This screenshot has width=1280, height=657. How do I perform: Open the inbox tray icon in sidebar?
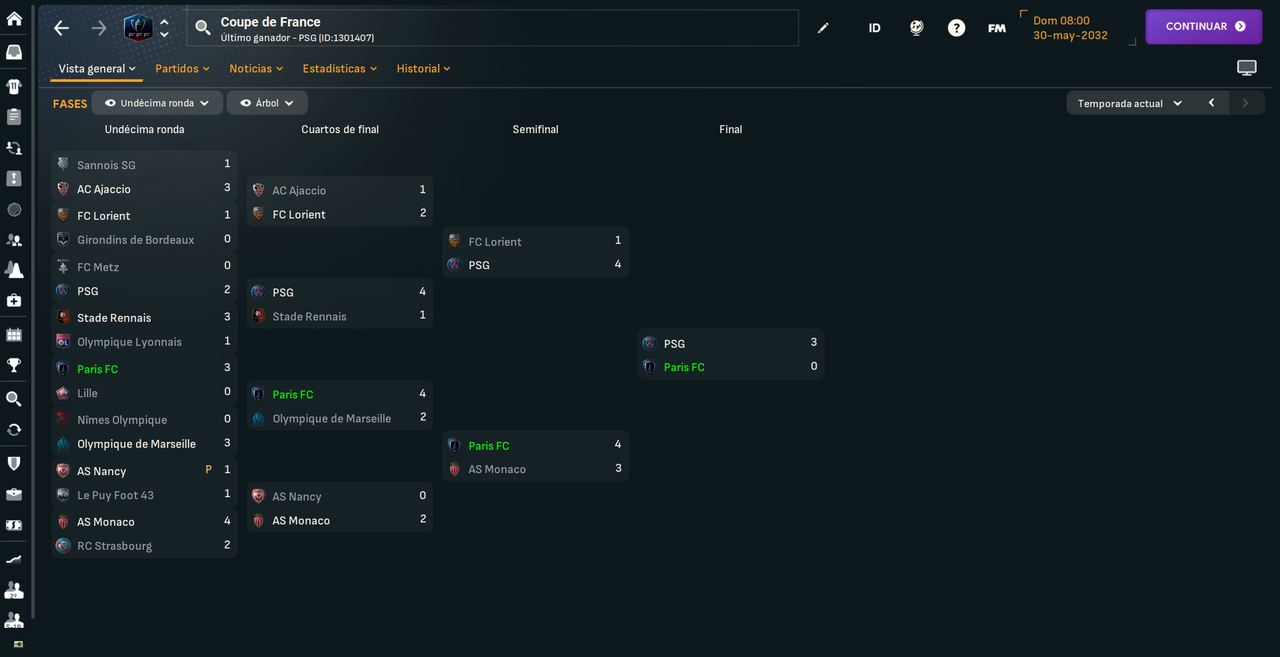(x=14, y=52)
